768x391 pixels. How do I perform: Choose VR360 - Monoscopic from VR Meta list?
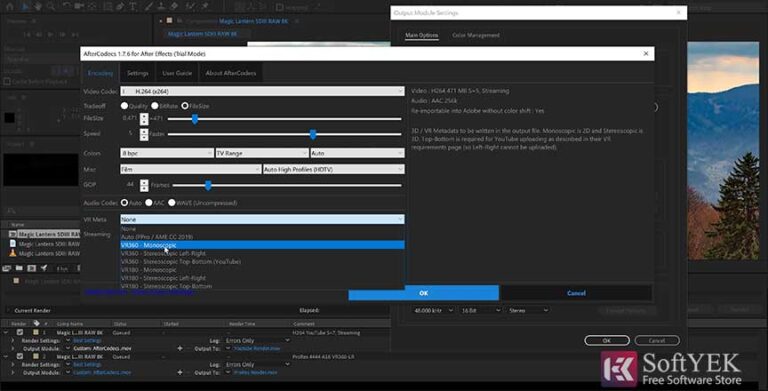tap(262, 245)
